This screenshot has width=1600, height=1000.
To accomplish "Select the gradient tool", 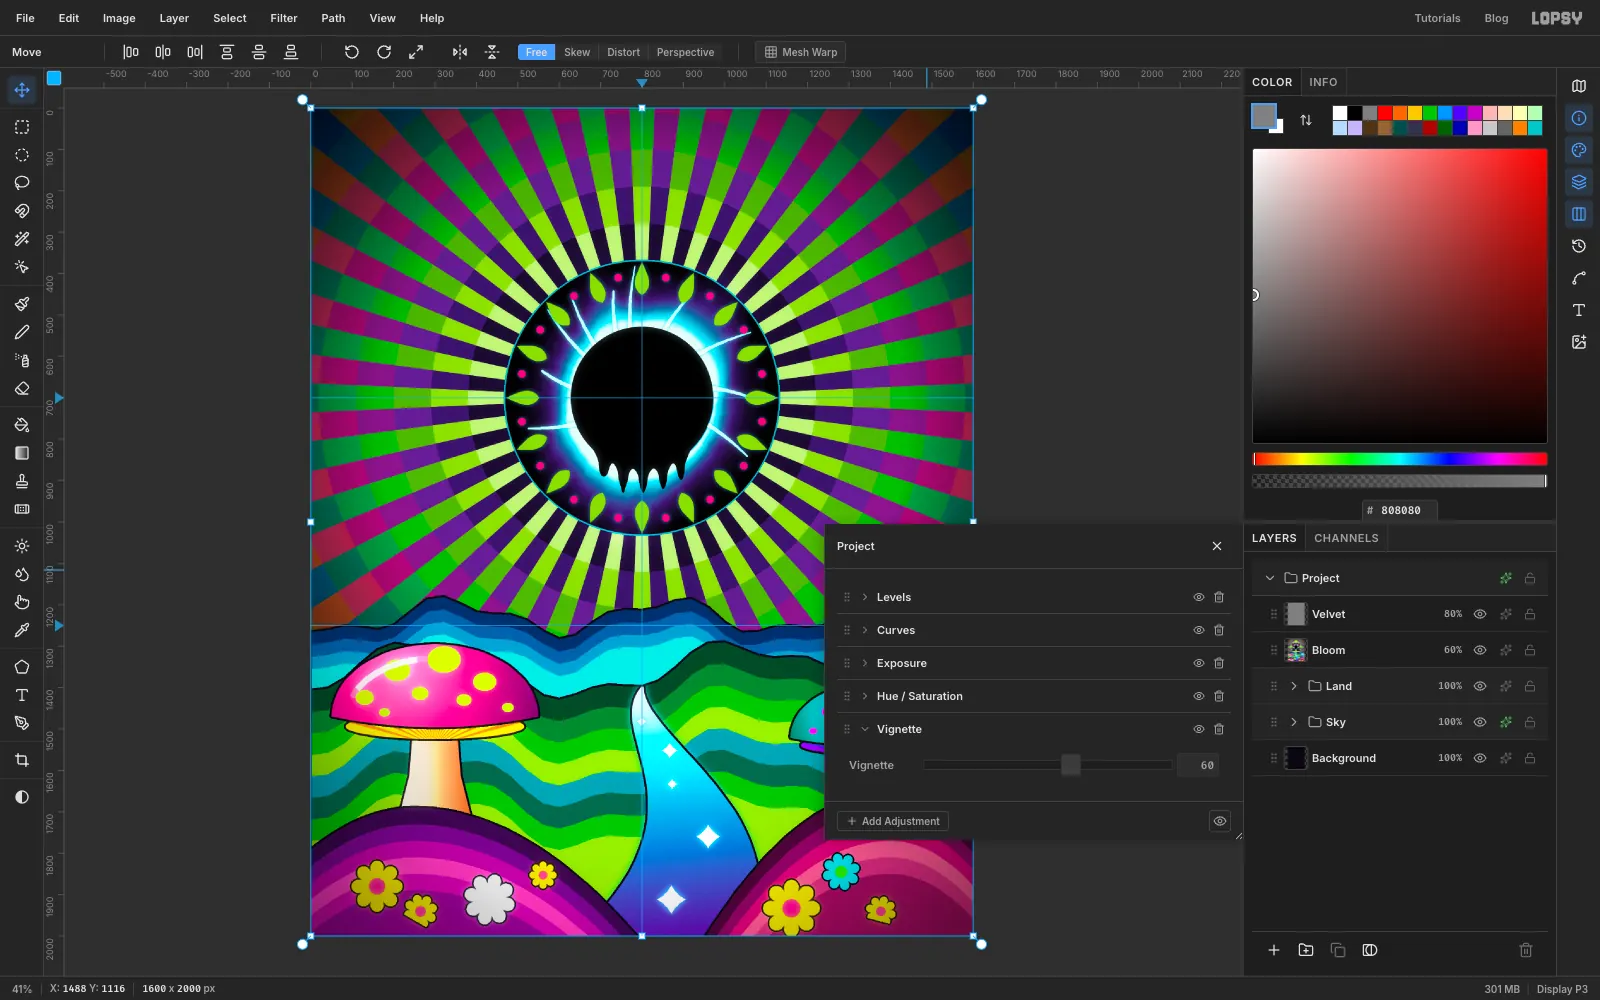I will pos(22,453).
